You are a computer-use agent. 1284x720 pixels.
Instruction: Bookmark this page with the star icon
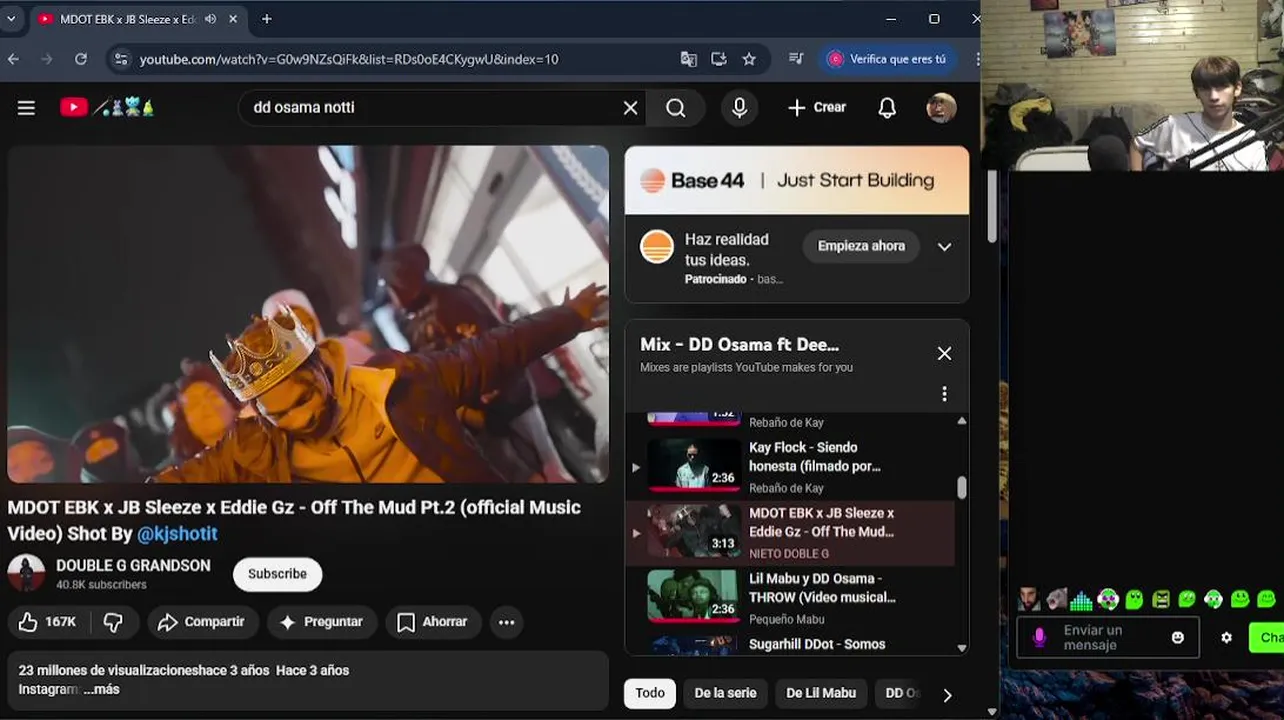[x=749, y=59]
